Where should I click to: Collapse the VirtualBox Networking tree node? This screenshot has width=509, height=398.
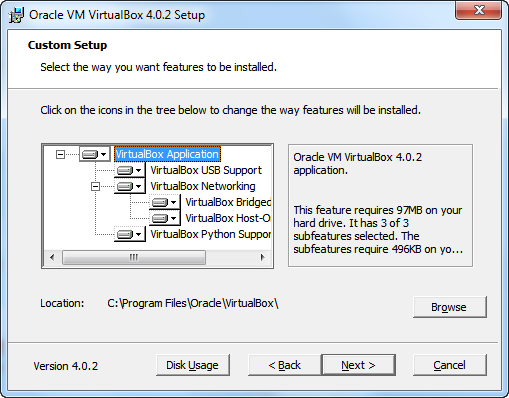click(x=95, y=186)
